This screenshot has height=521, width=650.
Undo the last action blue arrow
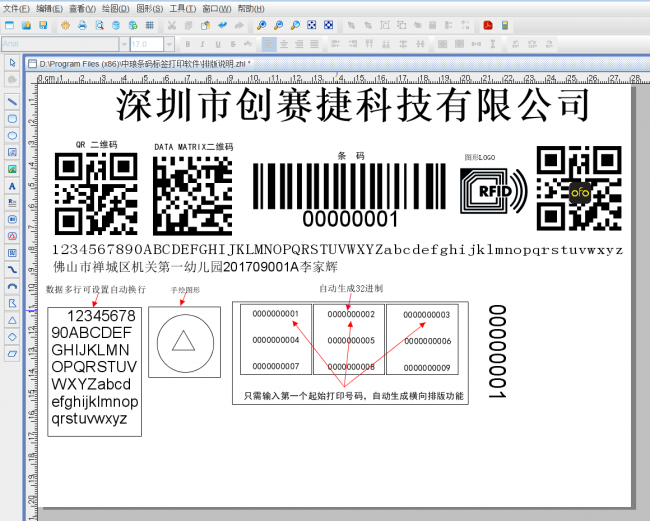(223, 26)
